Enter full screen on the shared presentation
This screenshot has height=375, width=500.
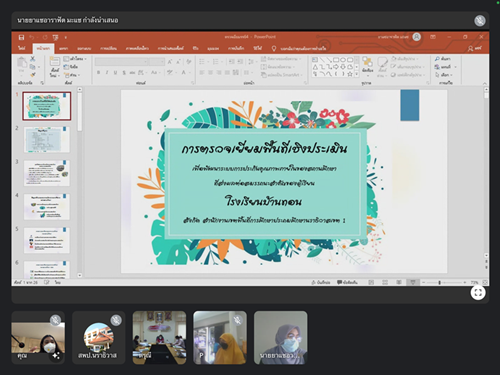(x=478, y=293)
